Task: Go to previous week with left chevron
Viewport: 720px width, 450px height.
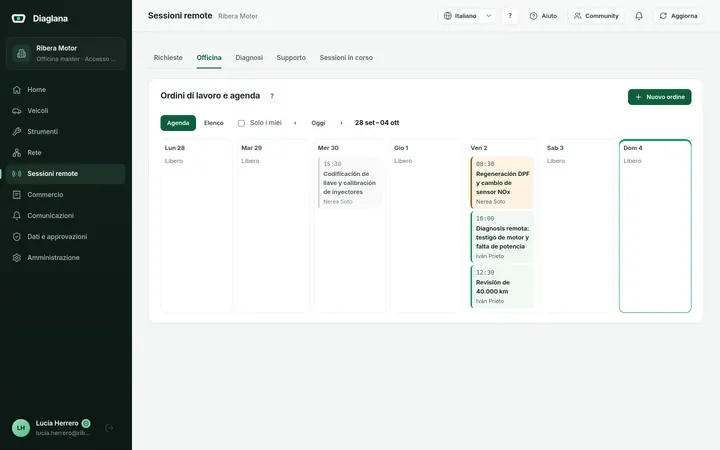Action: click(295, 123)
